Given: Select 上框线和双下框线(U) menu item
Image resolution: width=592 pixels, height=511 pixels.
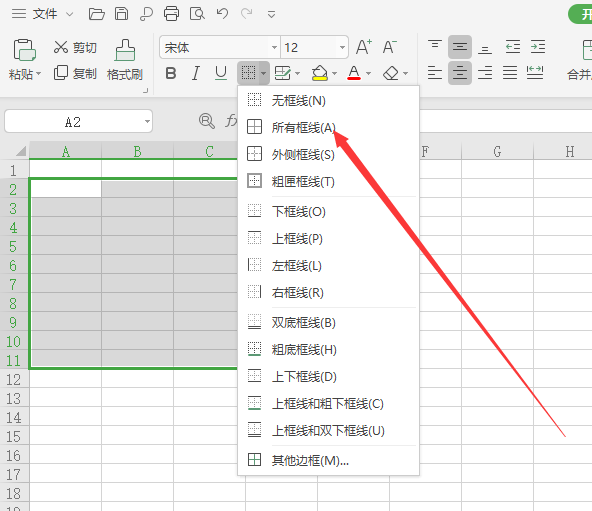Looking at the screenshot, I should tap(328, 431).
